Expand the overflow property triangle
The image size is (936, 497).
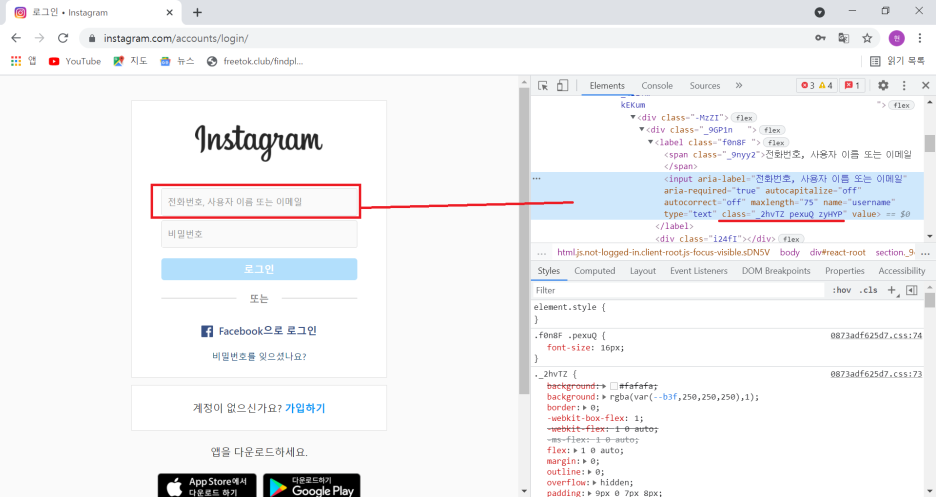point(595,483)
